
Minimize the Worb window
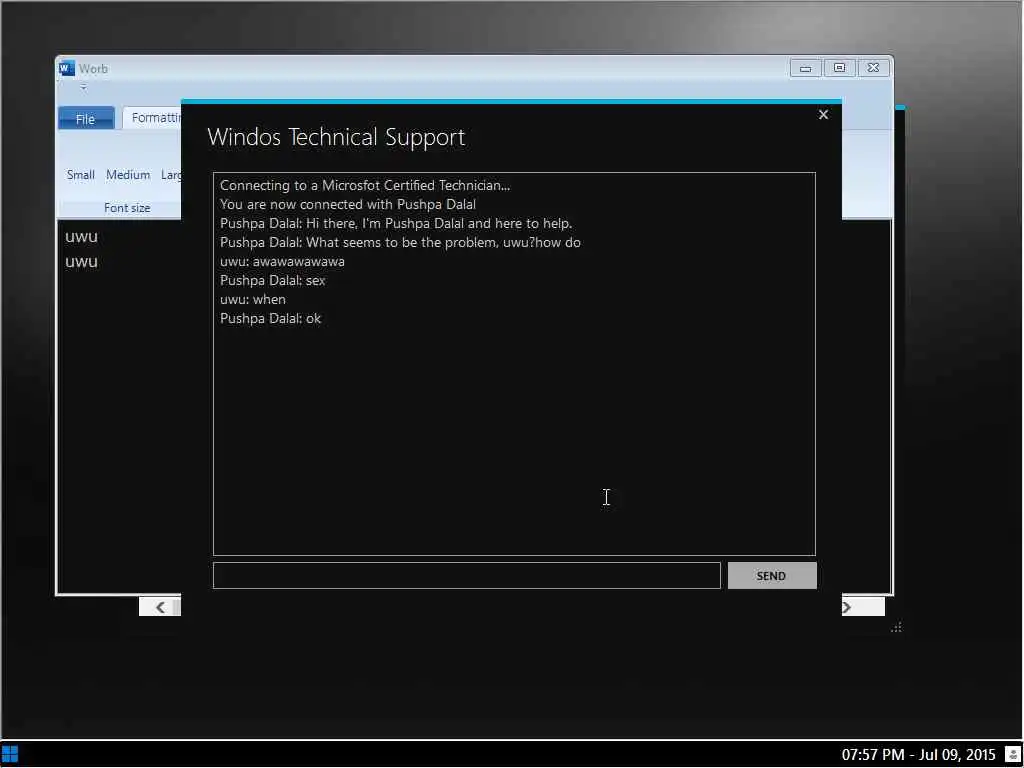pos(805,68)
